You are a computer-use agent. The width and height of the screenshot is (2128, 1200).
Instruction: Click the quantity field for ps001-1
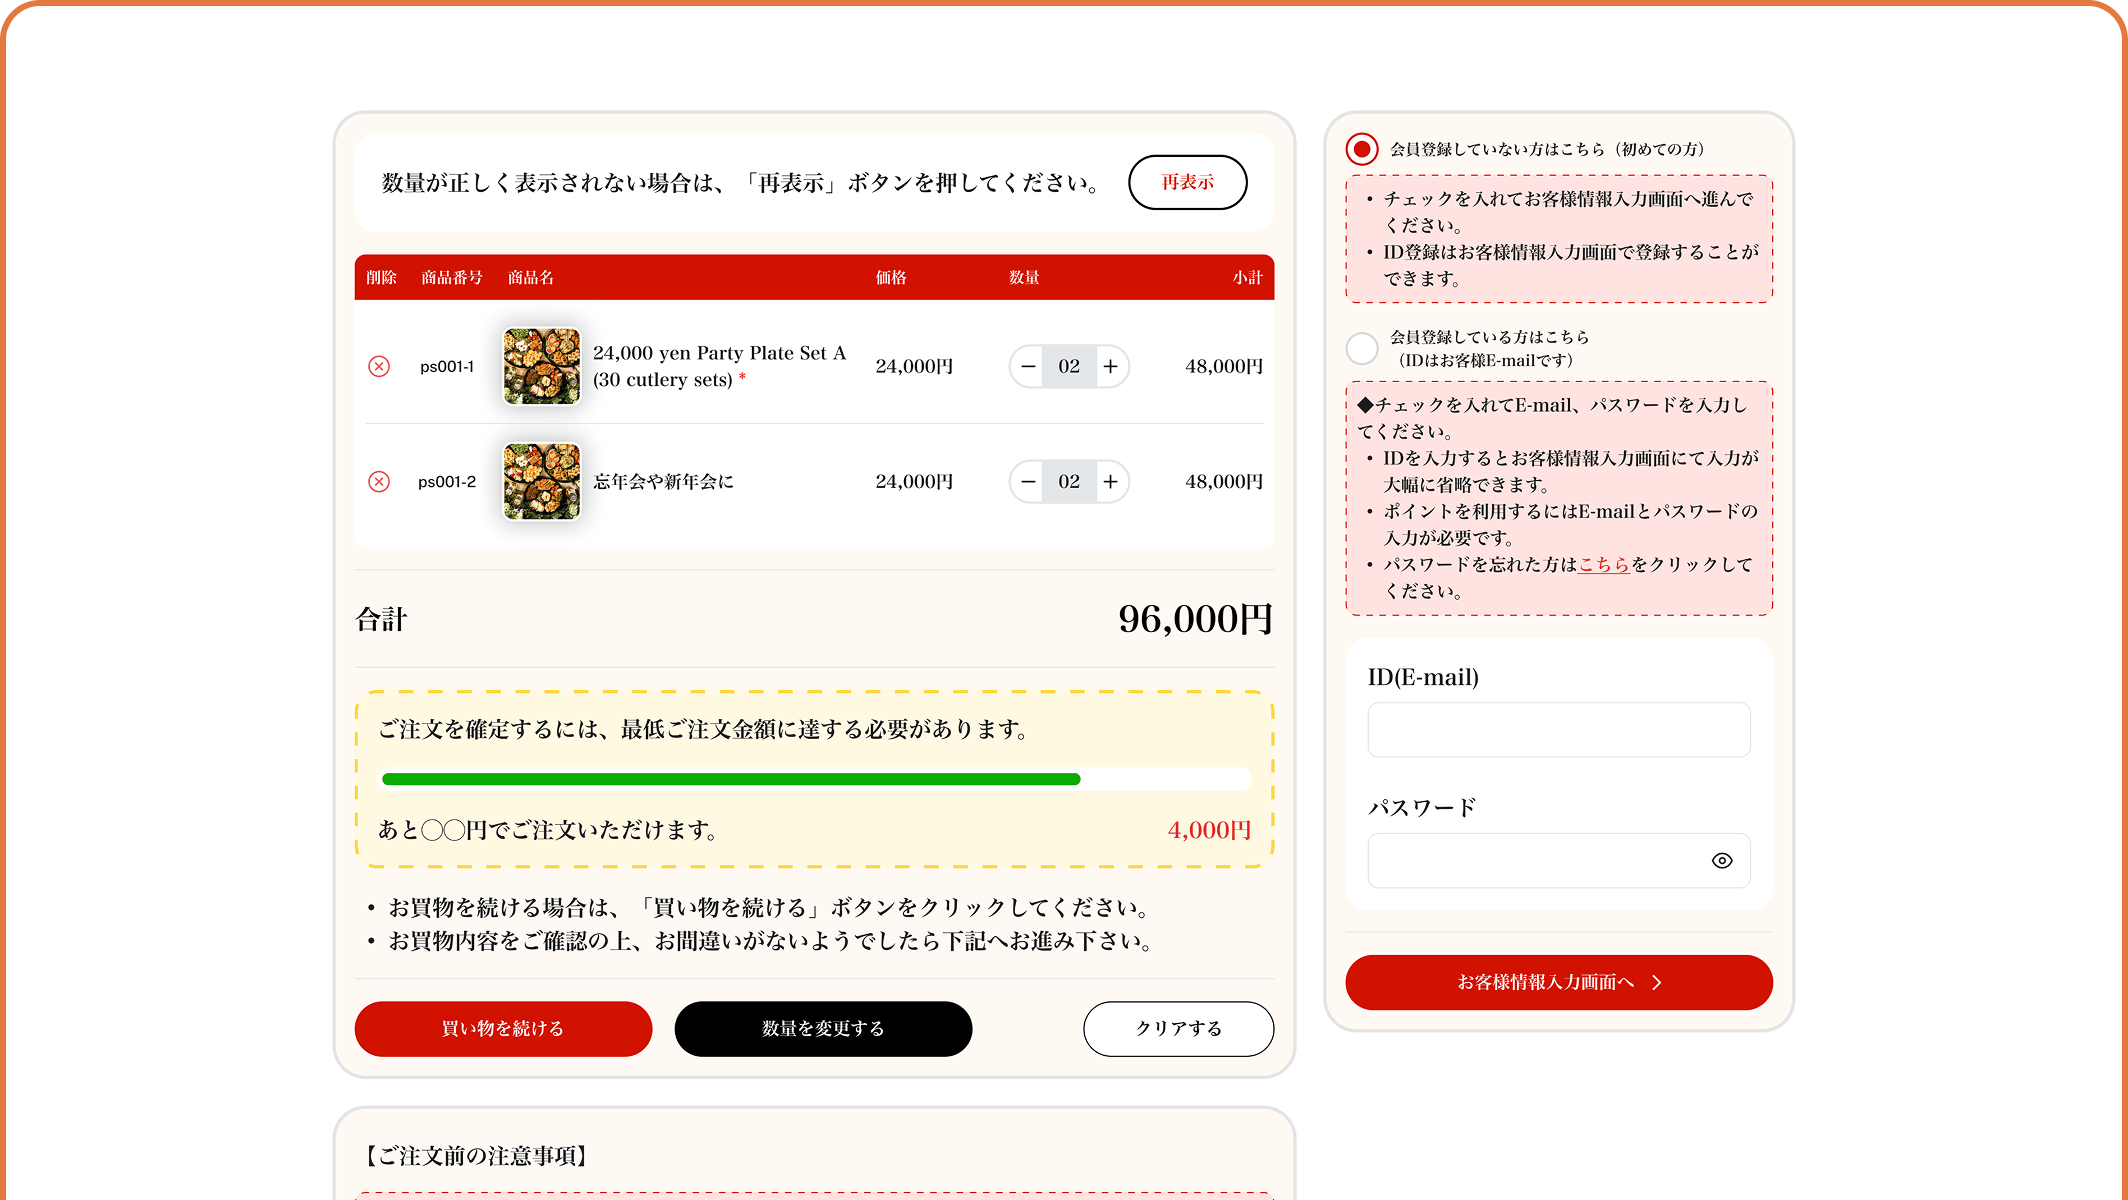(1069, 366)
